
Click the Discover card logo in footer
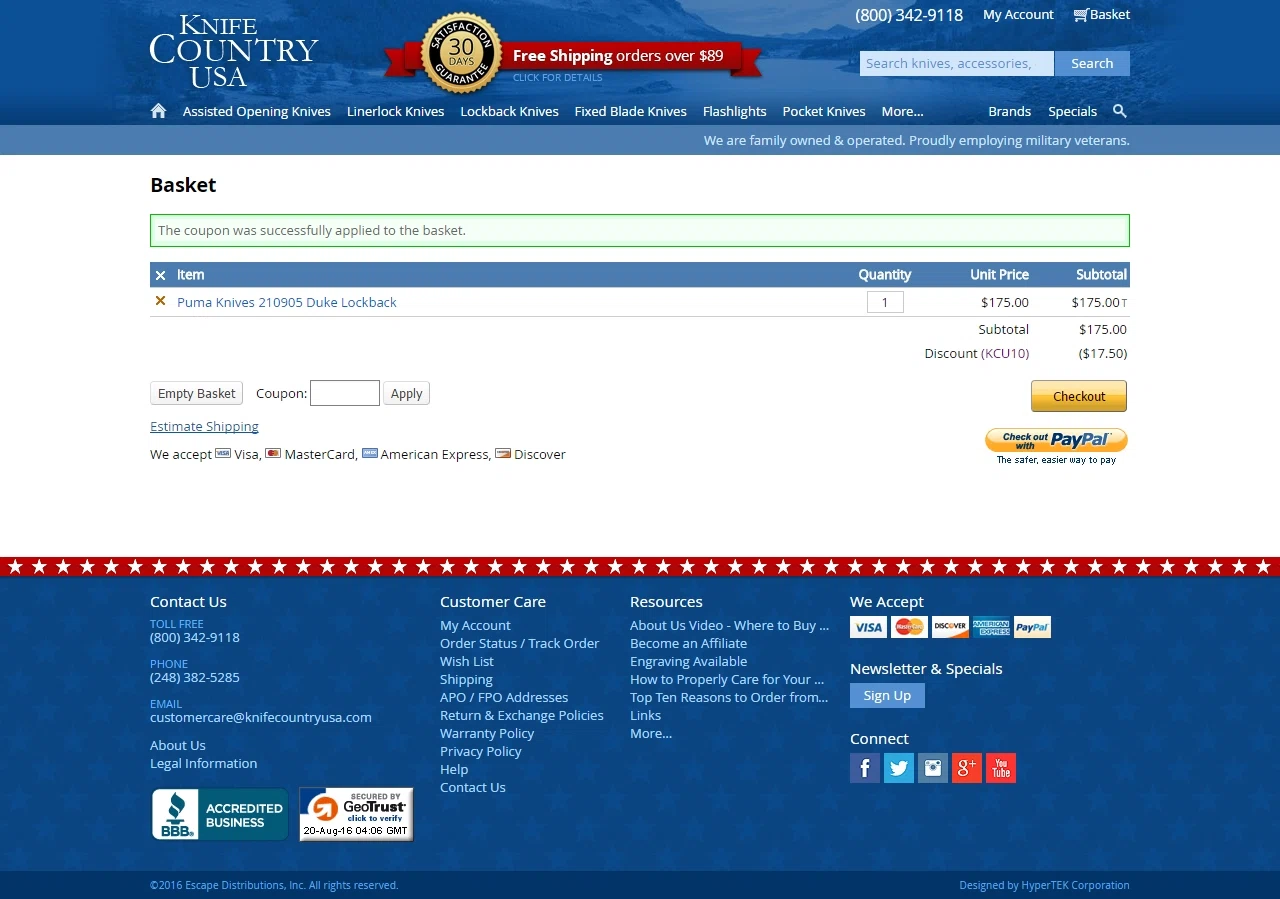pos(950,627)
